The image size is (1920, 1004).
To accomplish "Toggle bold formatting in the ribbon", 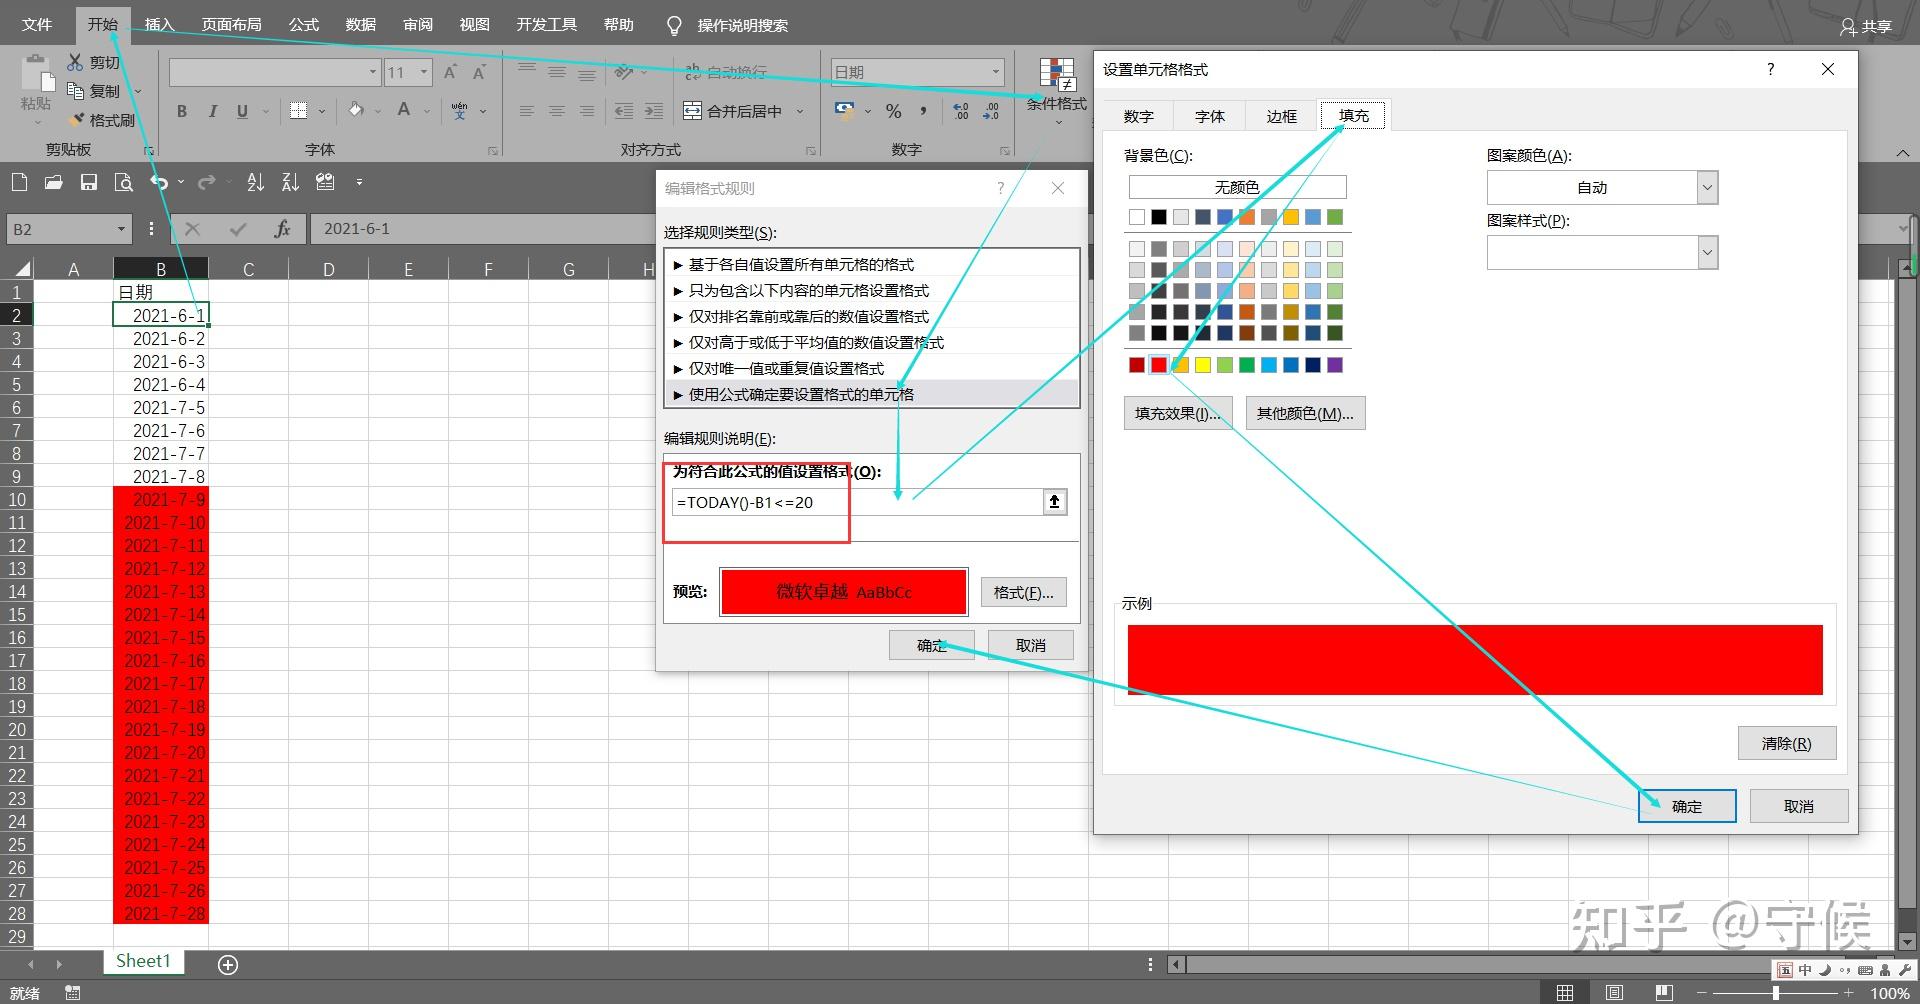I will point(182,111).
